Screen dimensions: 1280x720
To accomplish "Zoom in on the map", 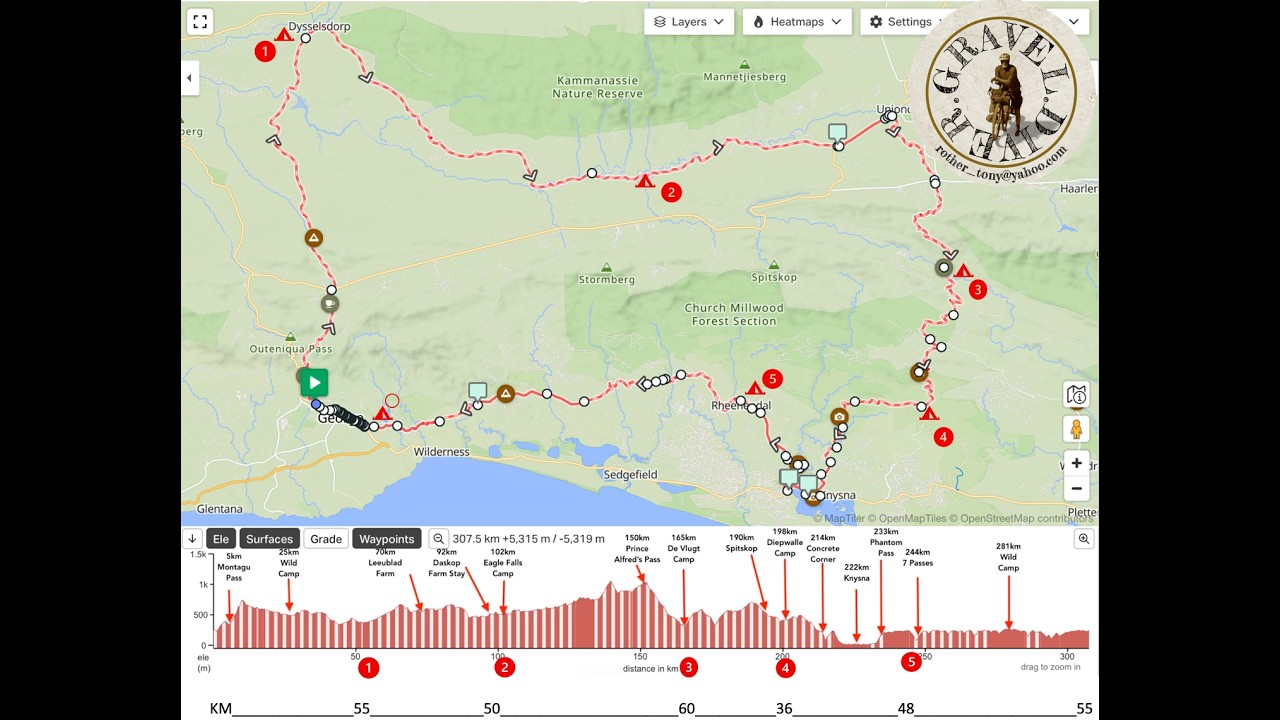I will pyautogui.click(x=1076, y=463).
